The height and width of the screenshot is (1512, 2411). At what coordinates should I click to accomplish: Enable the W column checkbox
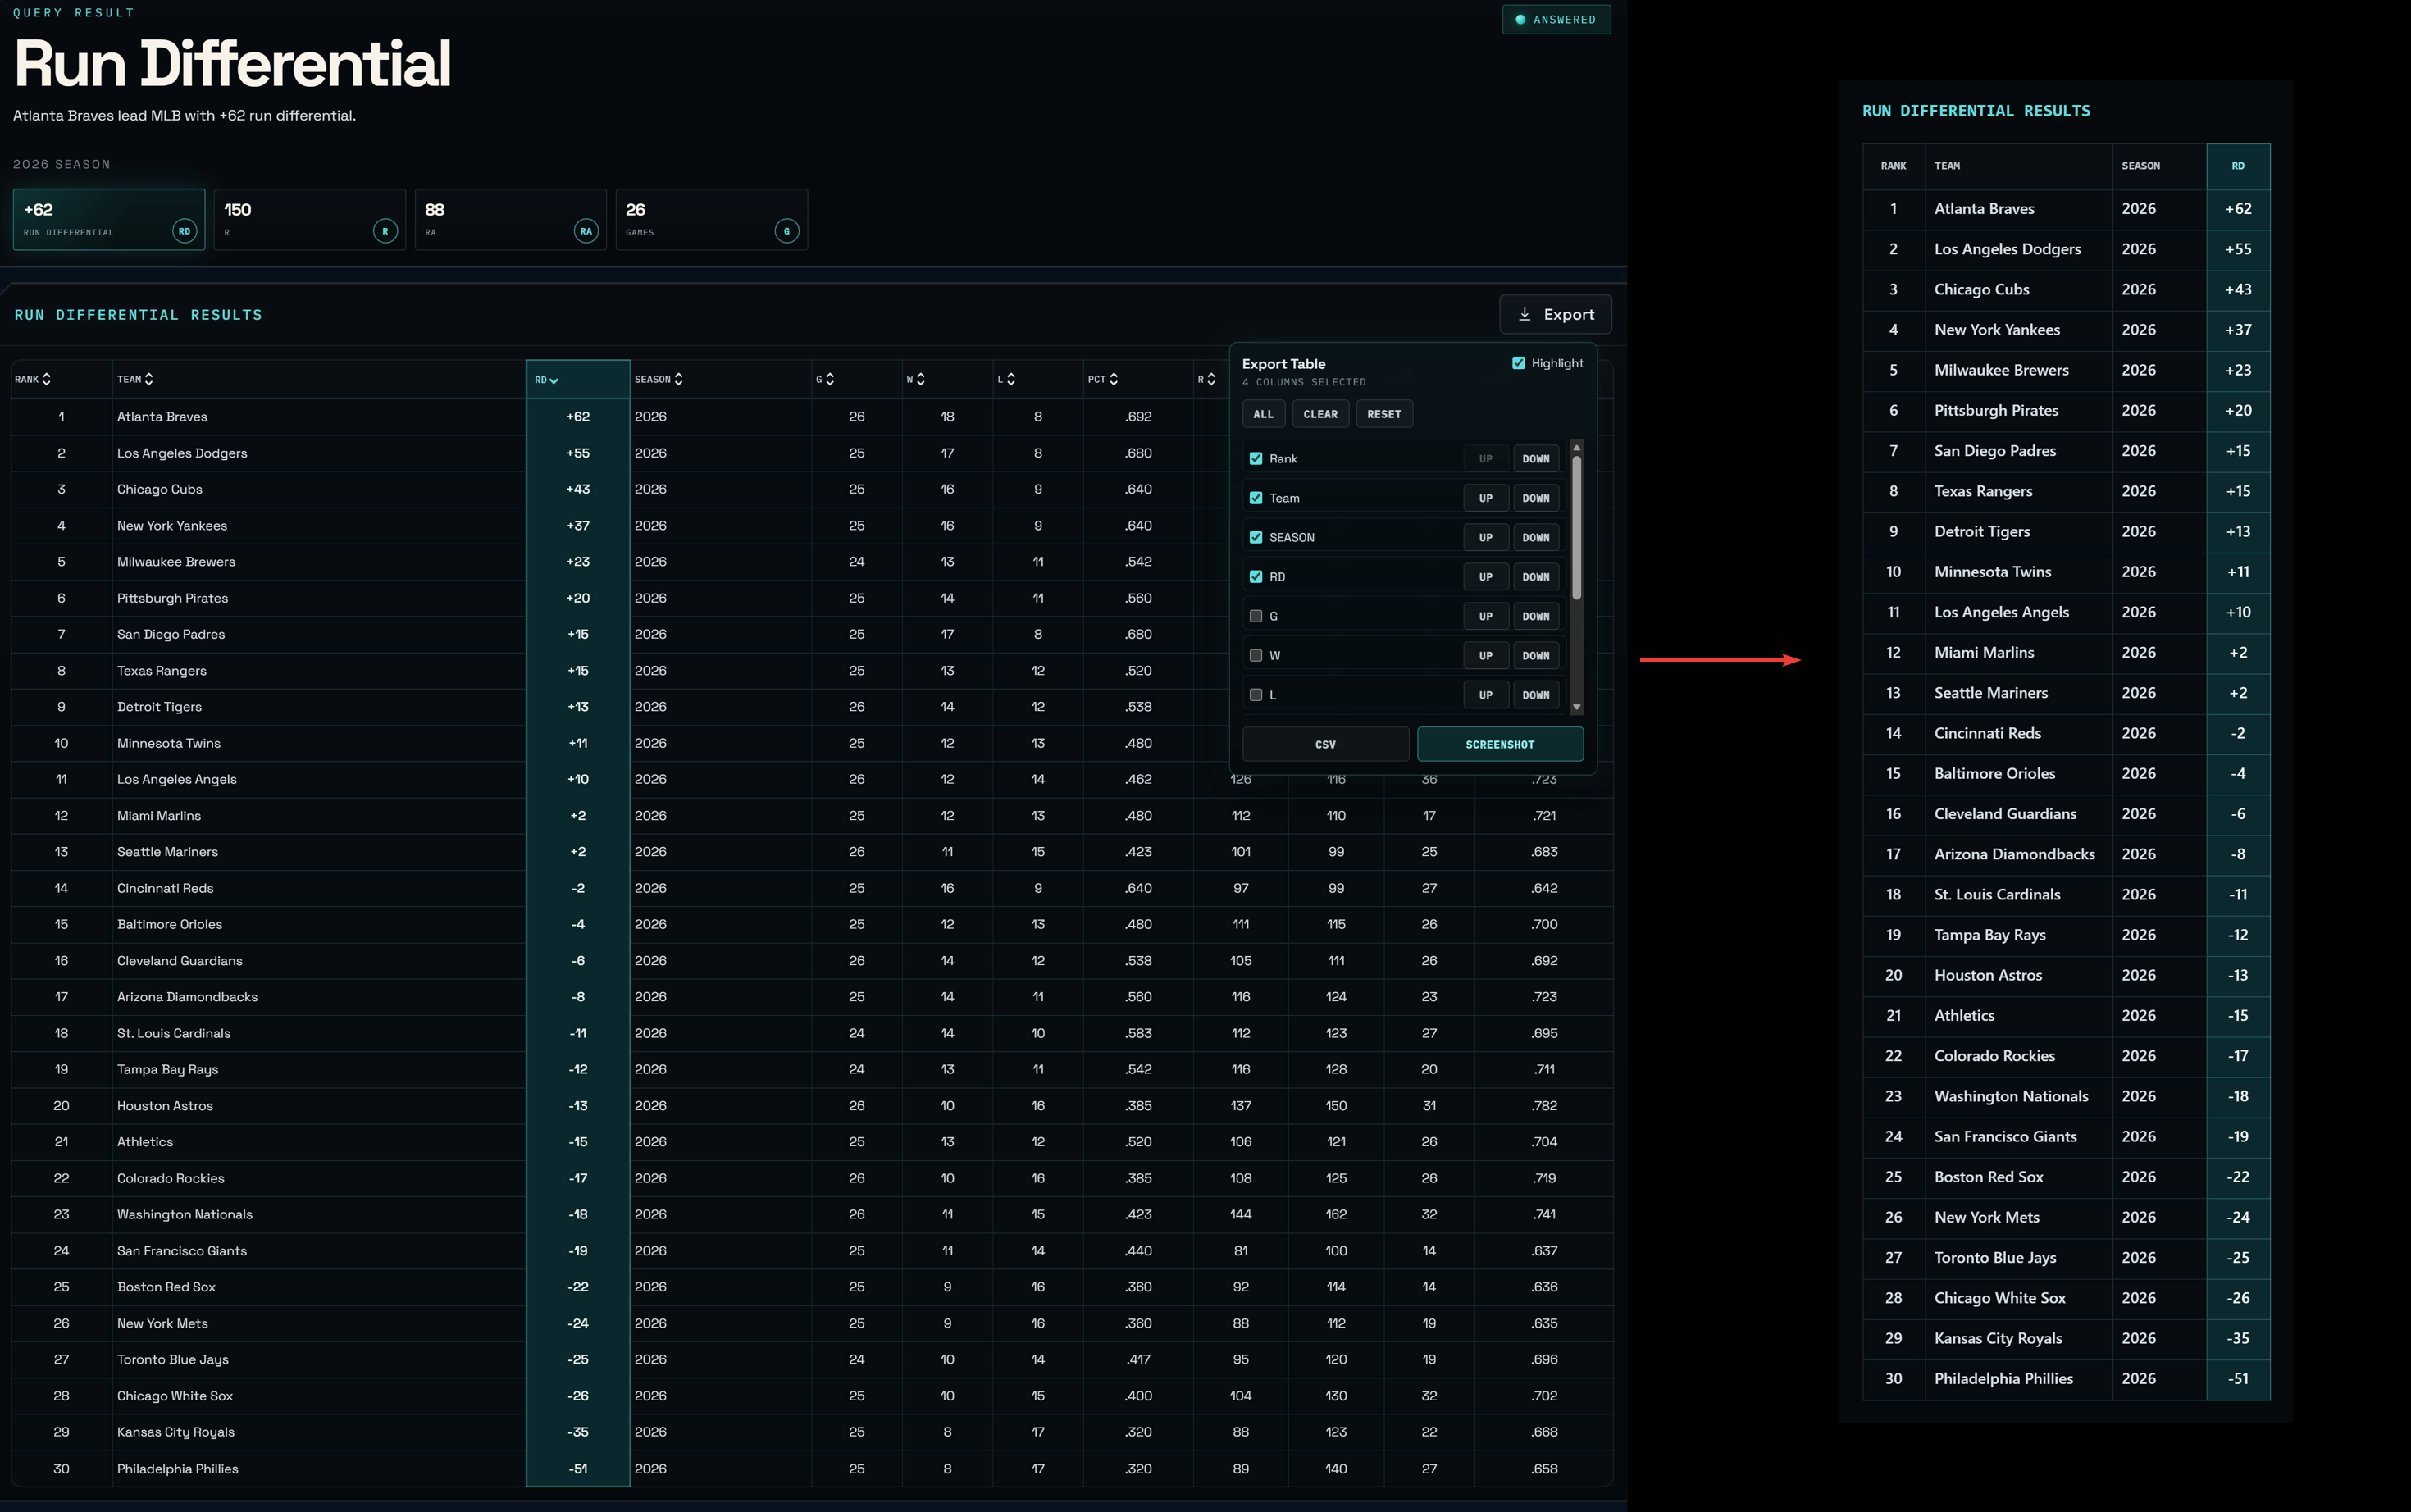click(x=1256, y=655)
